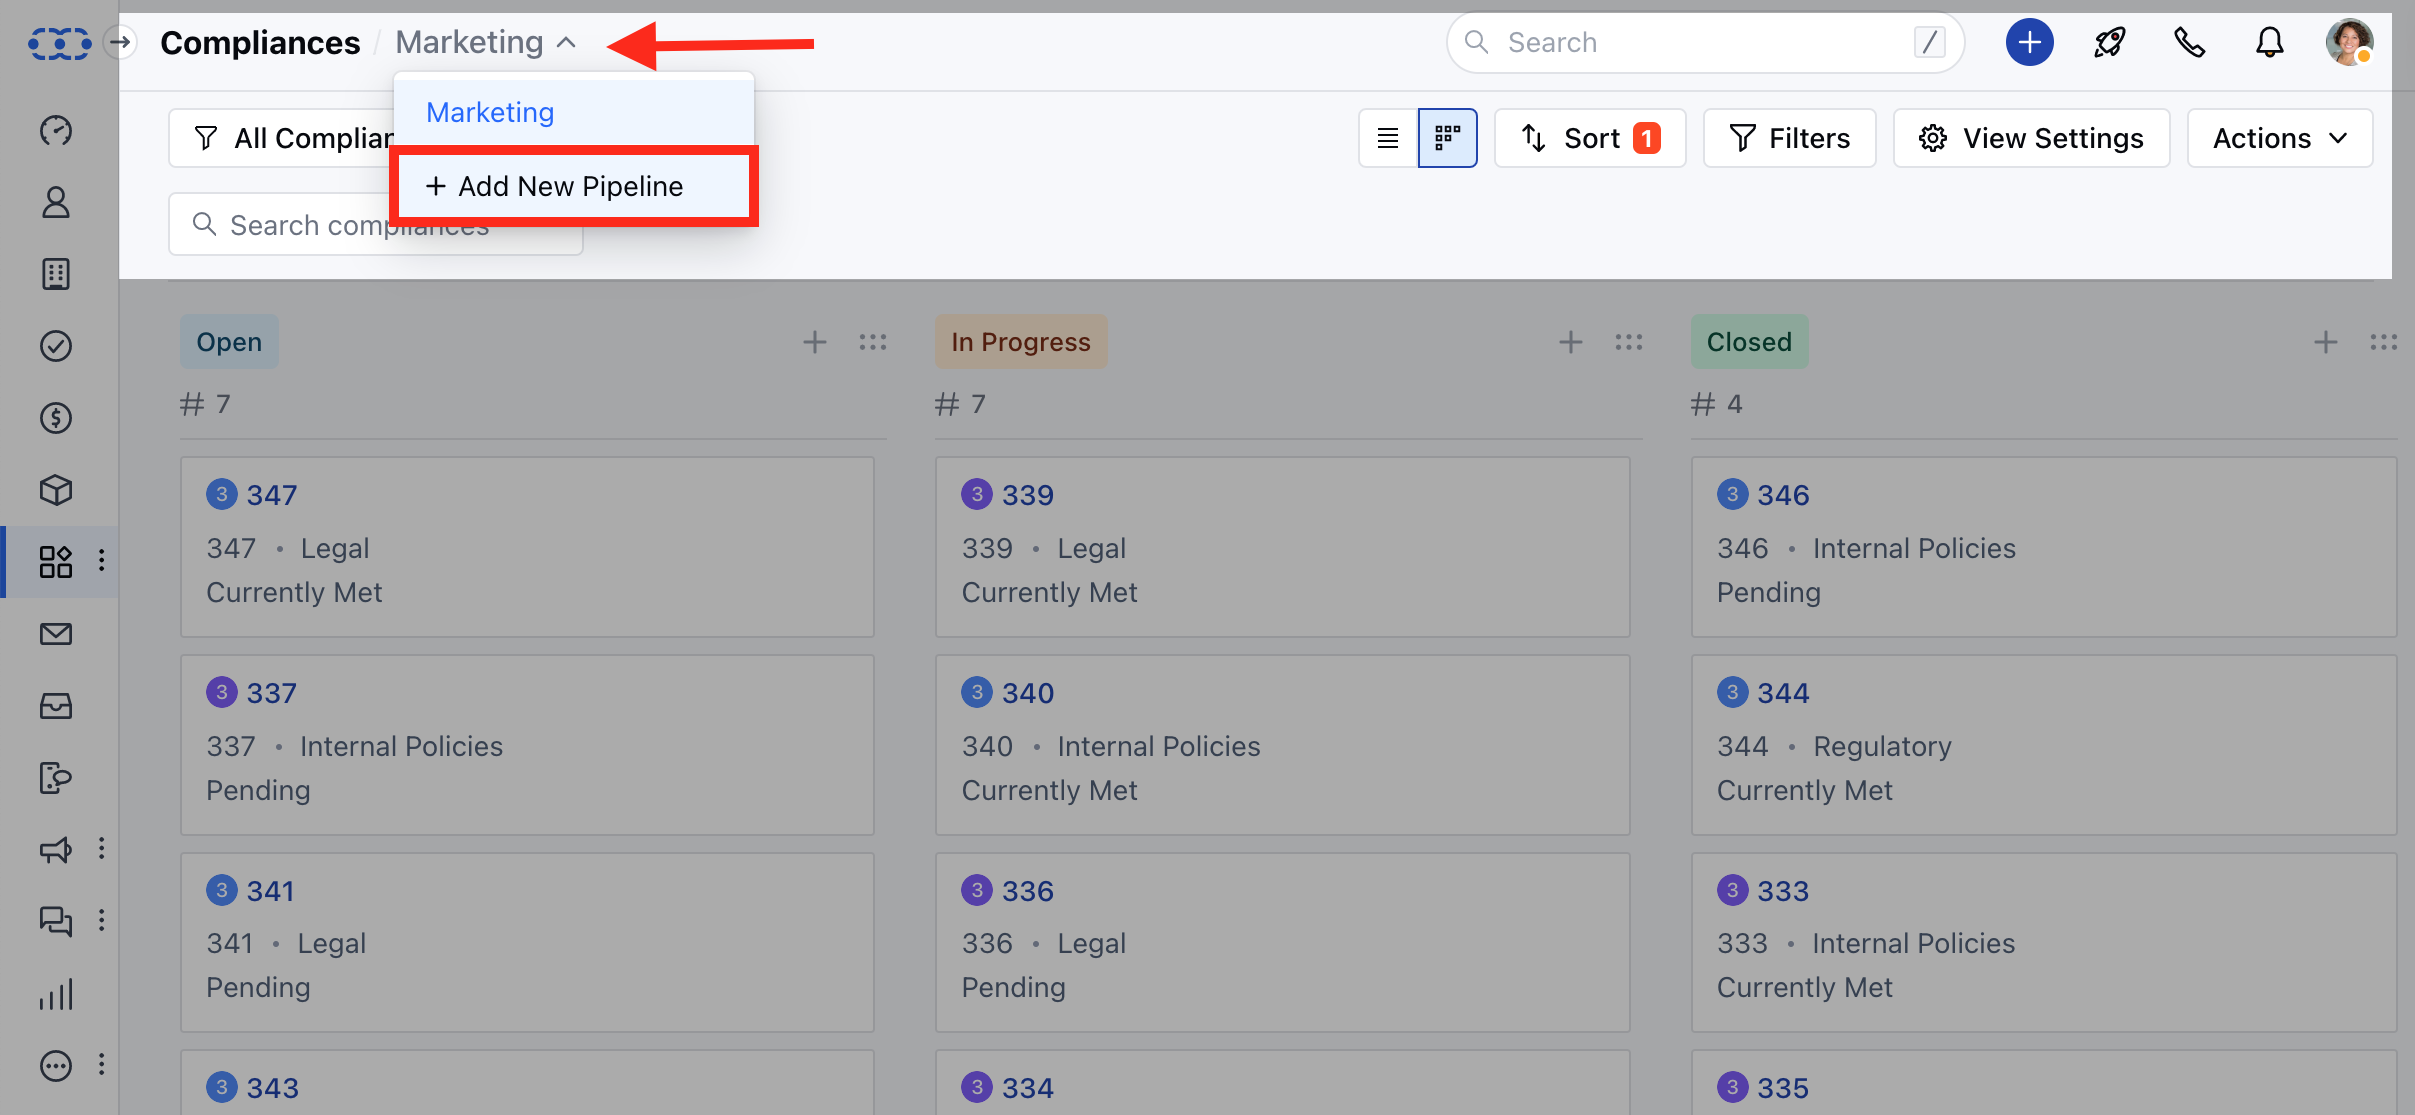Viewport: 2415px width, 1115px height.
Task: Click the CRM logo at top left
Action: click(x=59, y=43)
